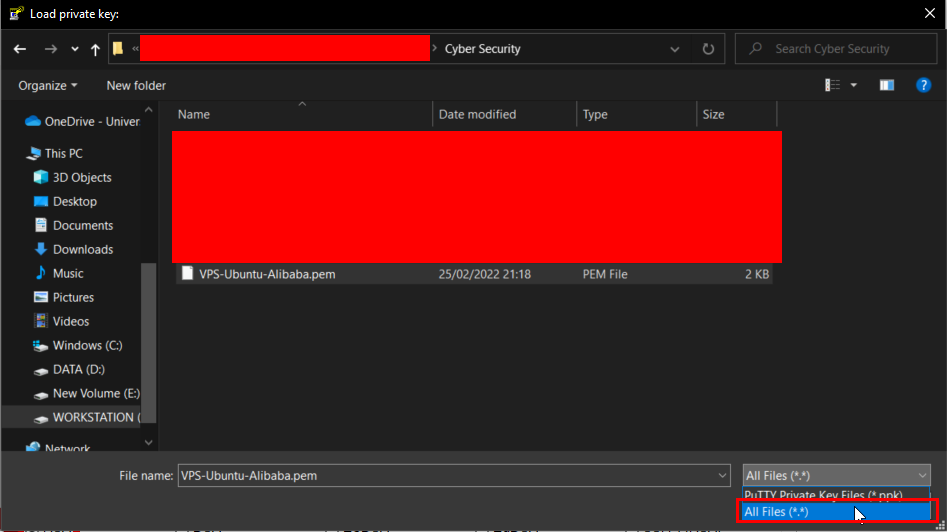947x532 pixels.
Task: Expand the address bar history dropdown
Action: (x=676, y=49)
